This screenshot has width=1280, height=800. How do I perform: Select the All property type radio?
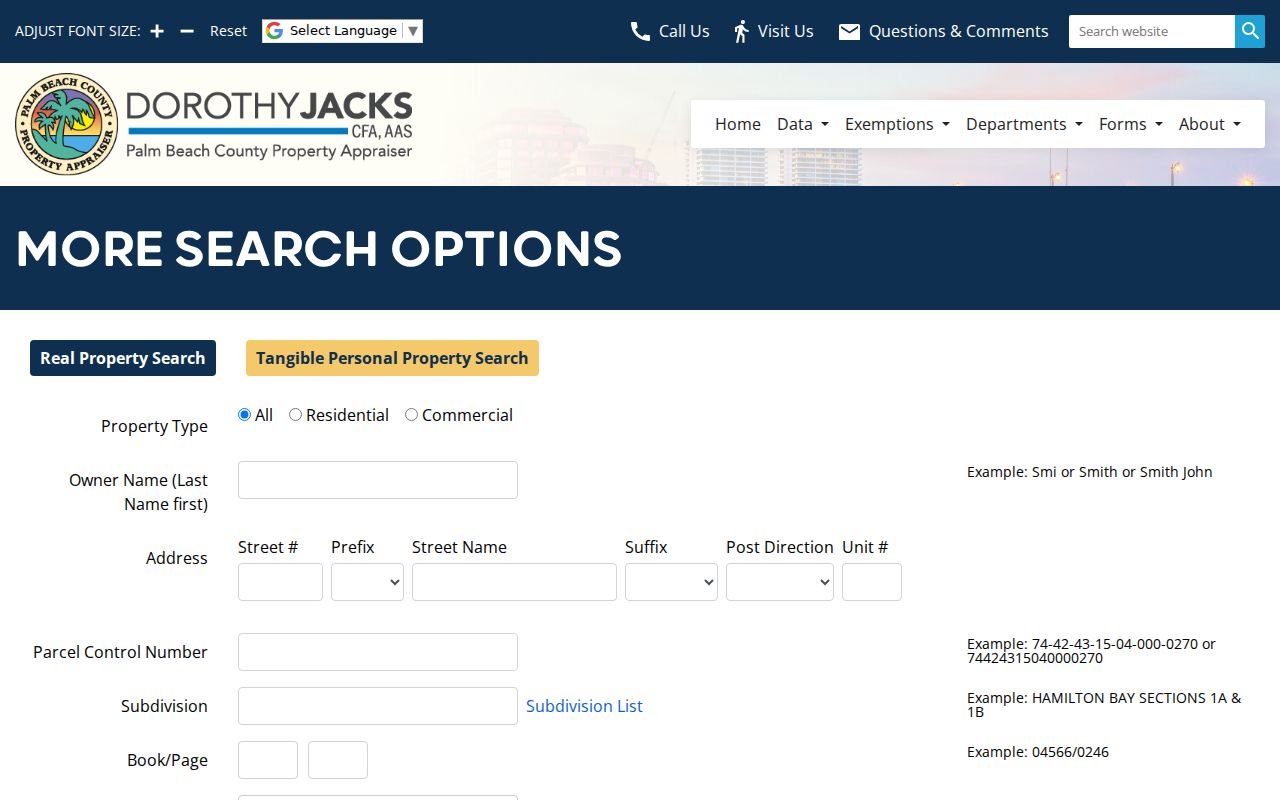(245, 415)
